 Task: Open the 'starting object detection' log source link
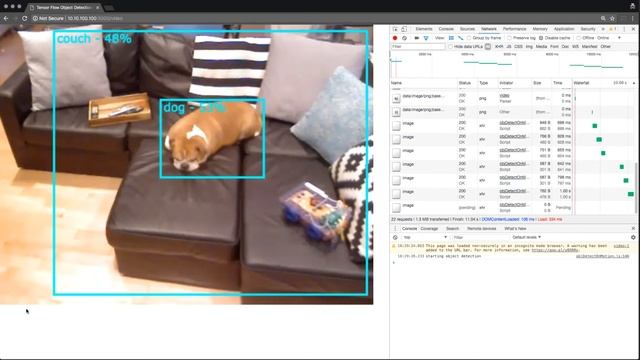(x=602, y=256)
